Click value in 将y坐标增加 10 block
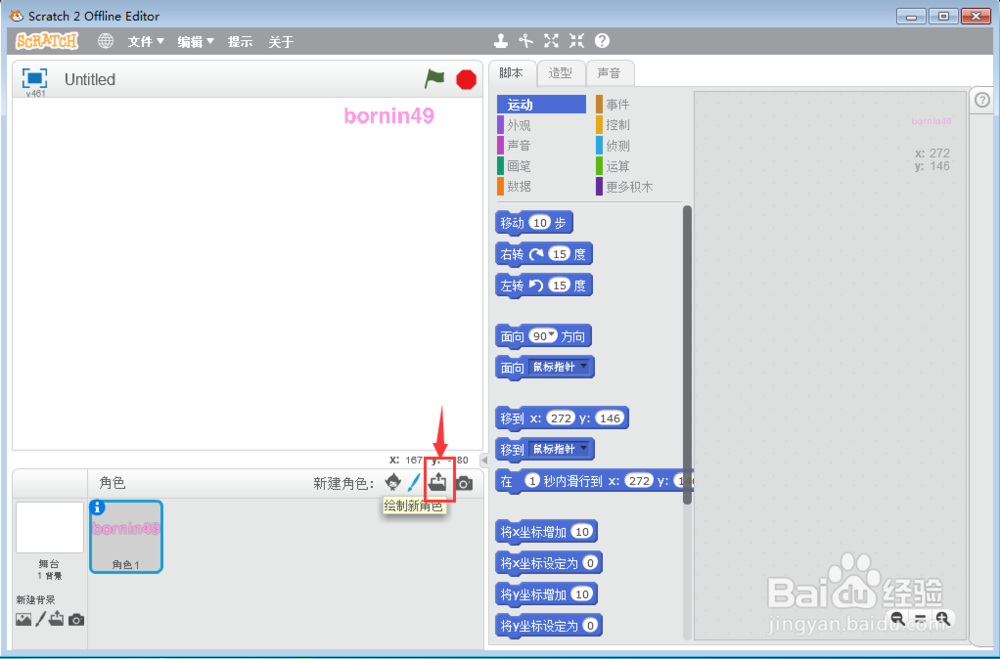 tap(582, 594)
